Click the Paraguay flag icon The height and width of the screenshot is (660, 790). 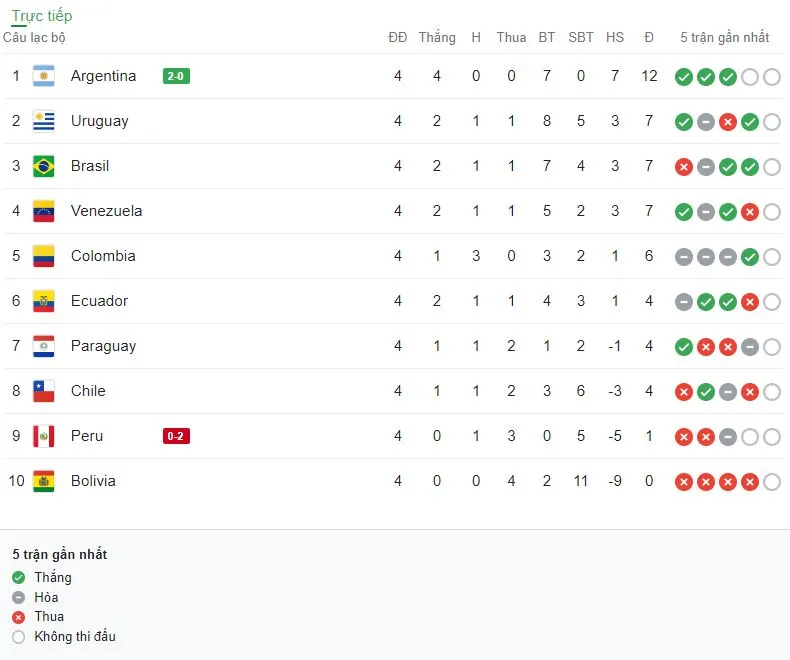tap(43, 346)
